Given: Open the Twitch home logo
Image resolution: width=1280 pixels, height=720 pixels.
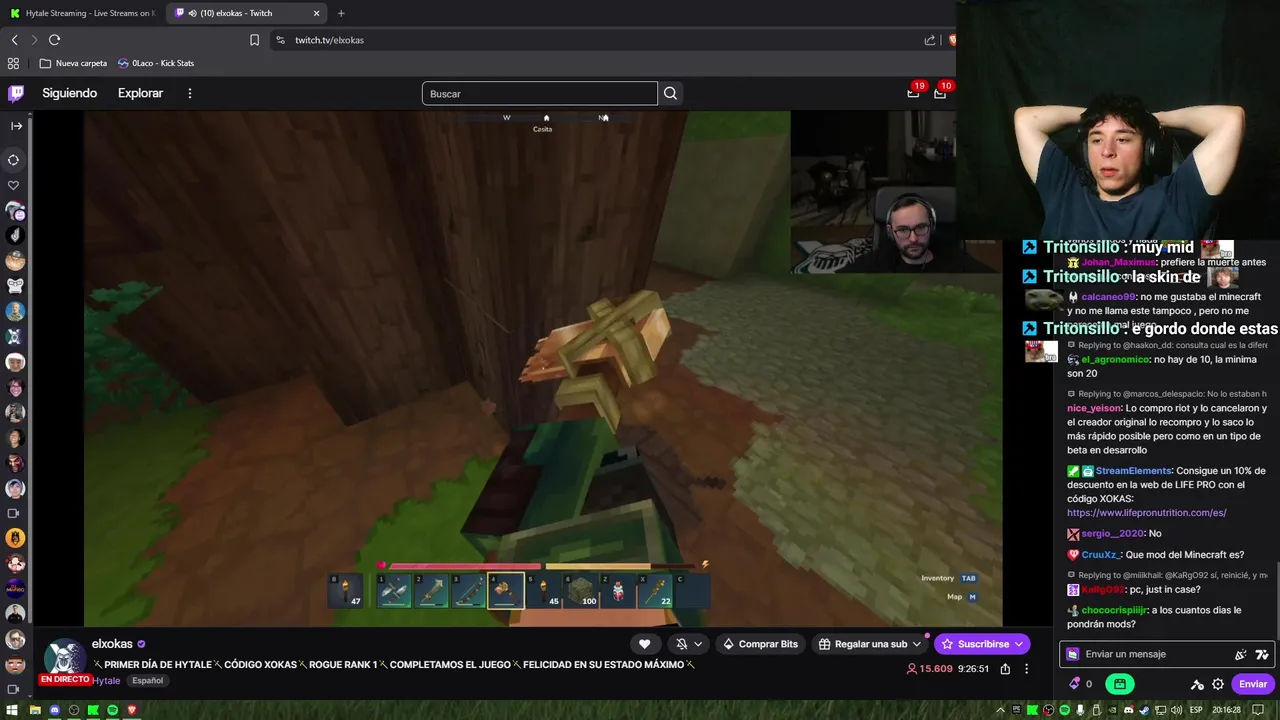Looking at the screenshot, I should (16, 93).
